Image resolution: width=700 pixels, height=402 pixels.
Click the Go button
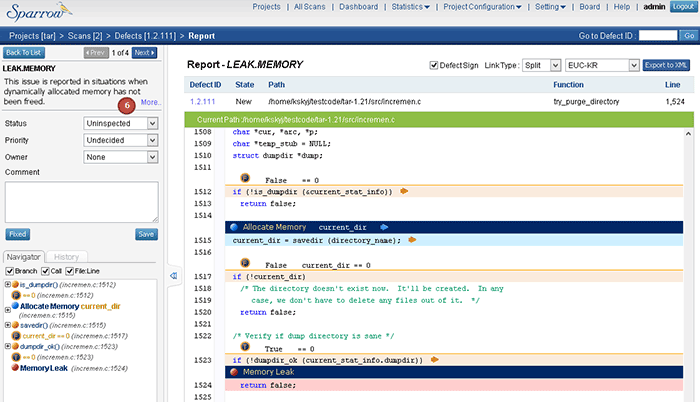689,36
